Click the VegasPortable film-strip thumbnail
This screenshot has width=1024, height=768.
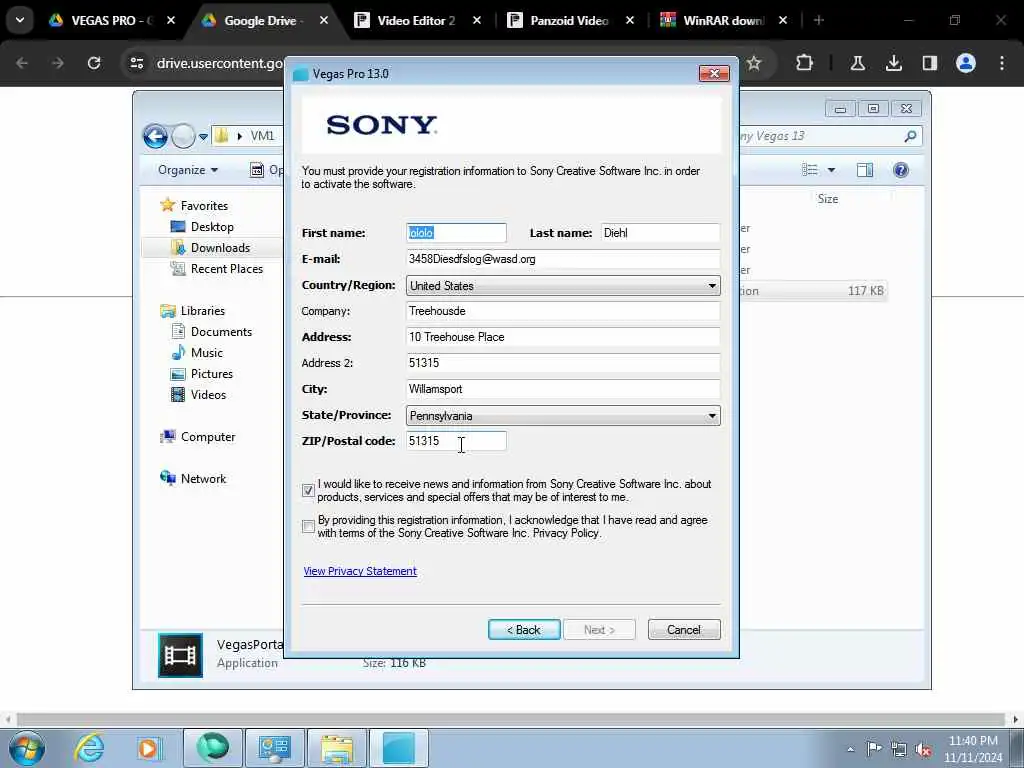[180, 655]
